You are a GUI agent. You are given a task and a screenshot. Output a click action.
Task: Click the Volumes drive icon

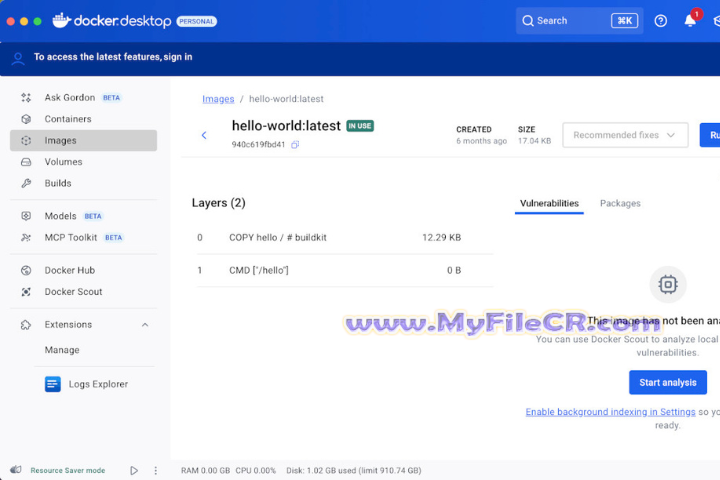click(x=26, y=162)
